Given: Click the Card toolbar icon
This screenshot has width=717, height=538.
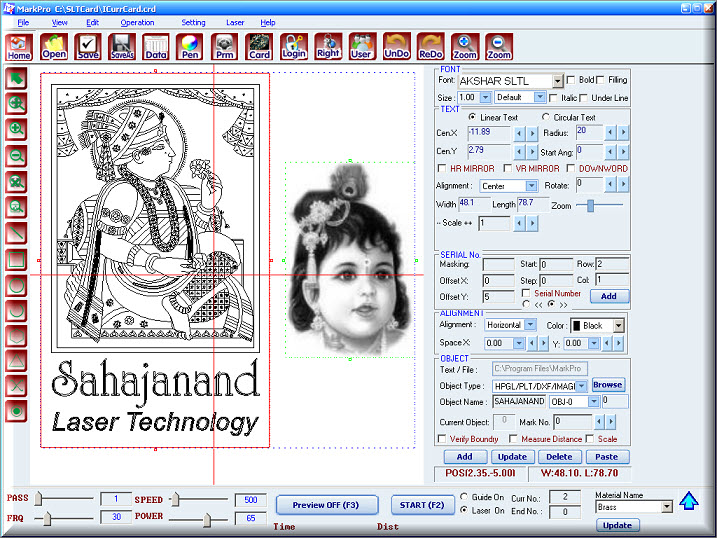Looking at the screenshot, I should (259, 47).
